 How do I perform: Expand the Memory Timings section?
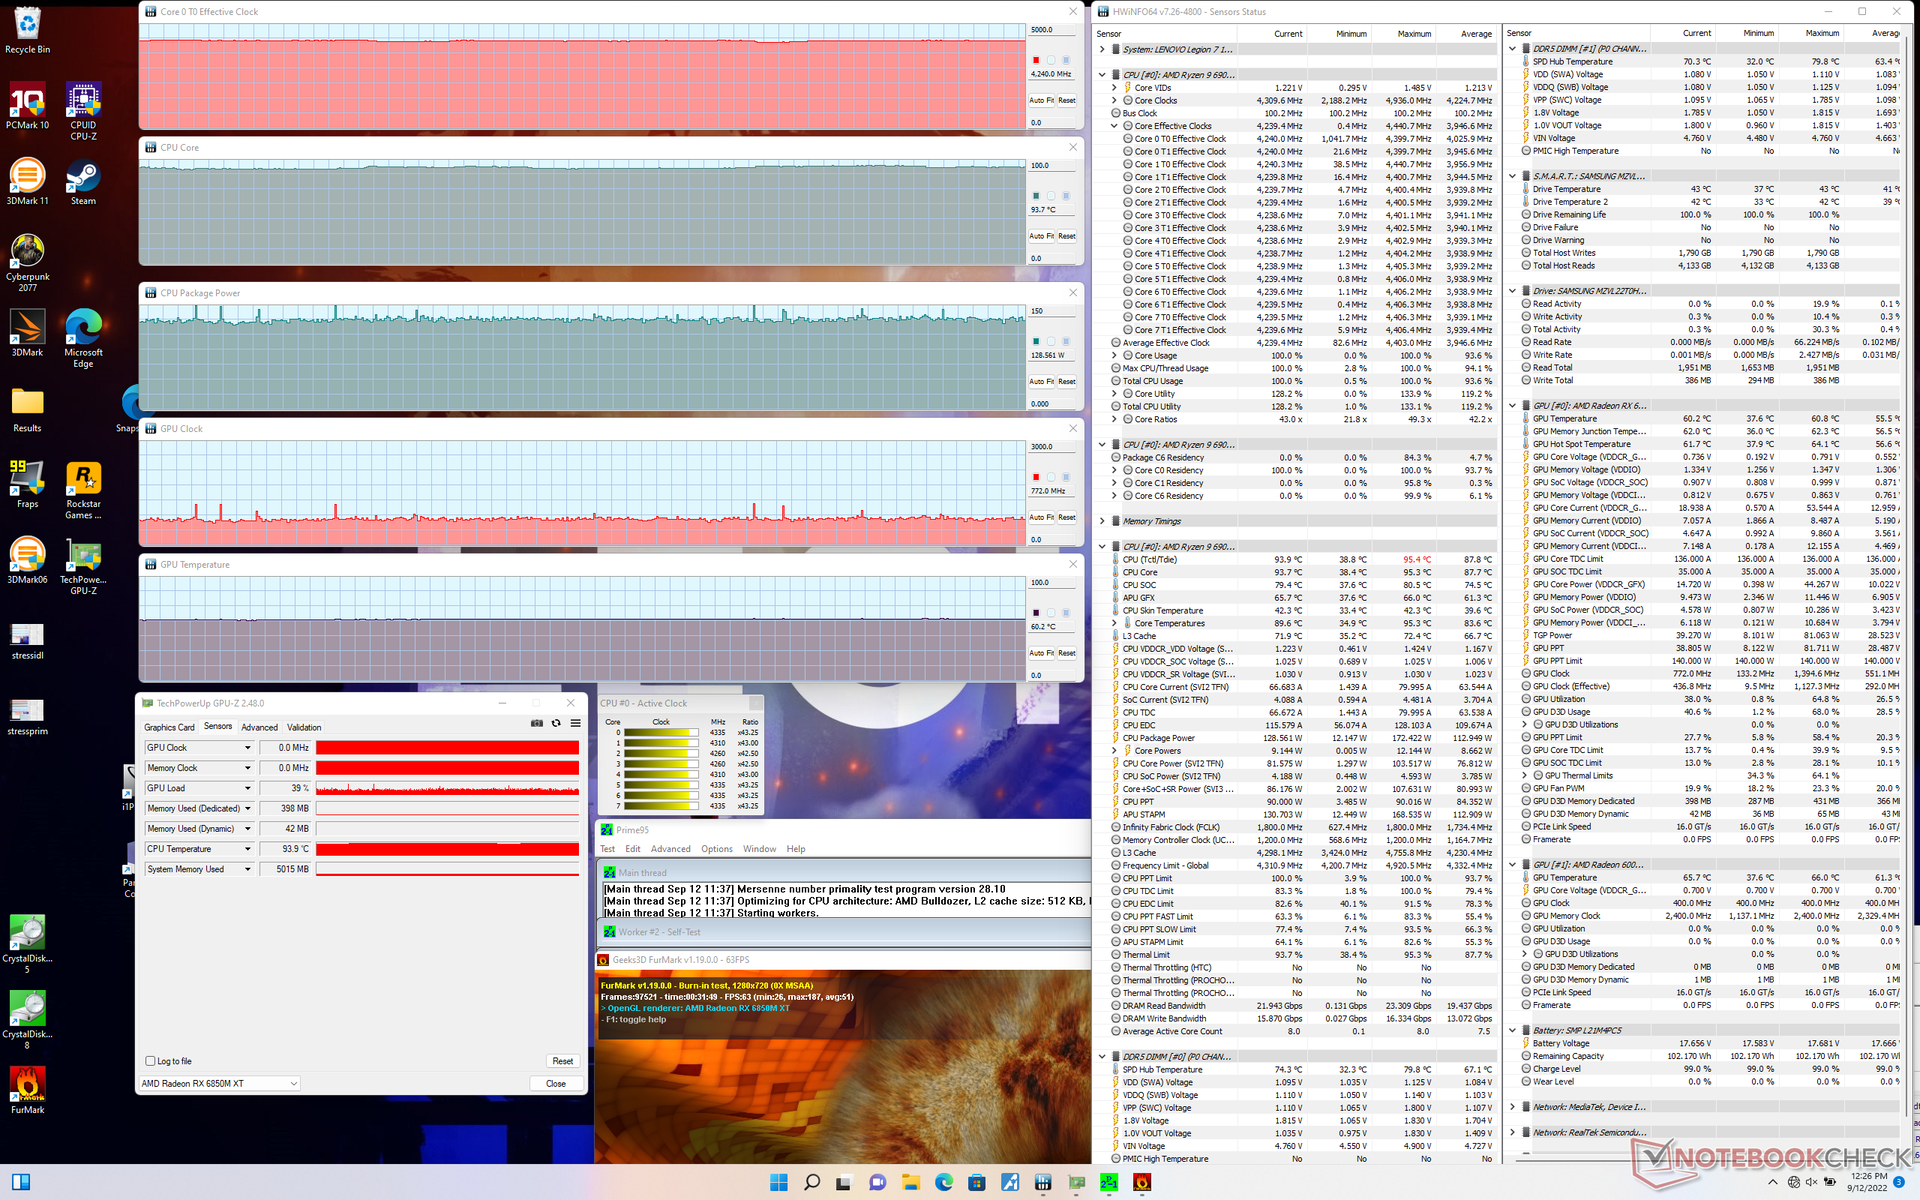[x=1102, y=521]
